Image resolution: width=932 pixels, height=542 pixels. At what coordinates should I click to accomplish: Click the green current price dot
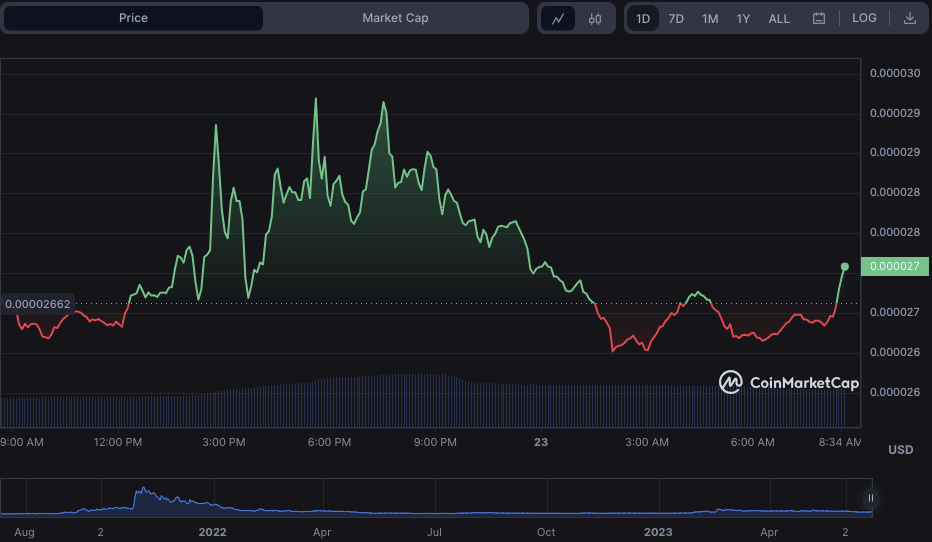(845, 267)
